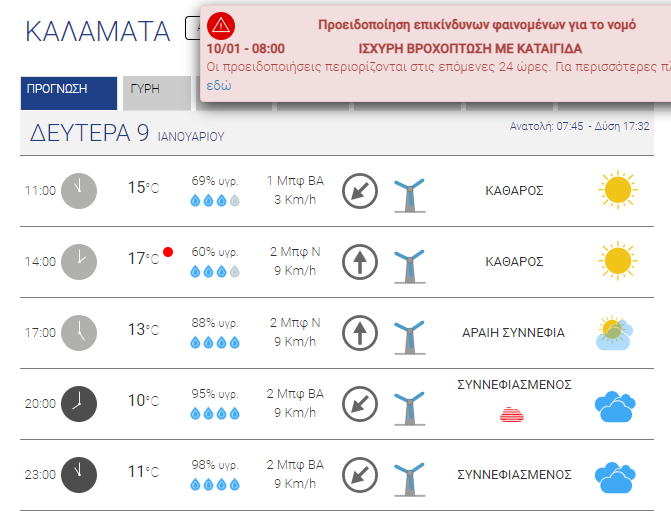This screenshot has width=671, height=511.
Task: Click the dark clock icon at 20:00
Action: pyautogui.click(x=79, y=404)
